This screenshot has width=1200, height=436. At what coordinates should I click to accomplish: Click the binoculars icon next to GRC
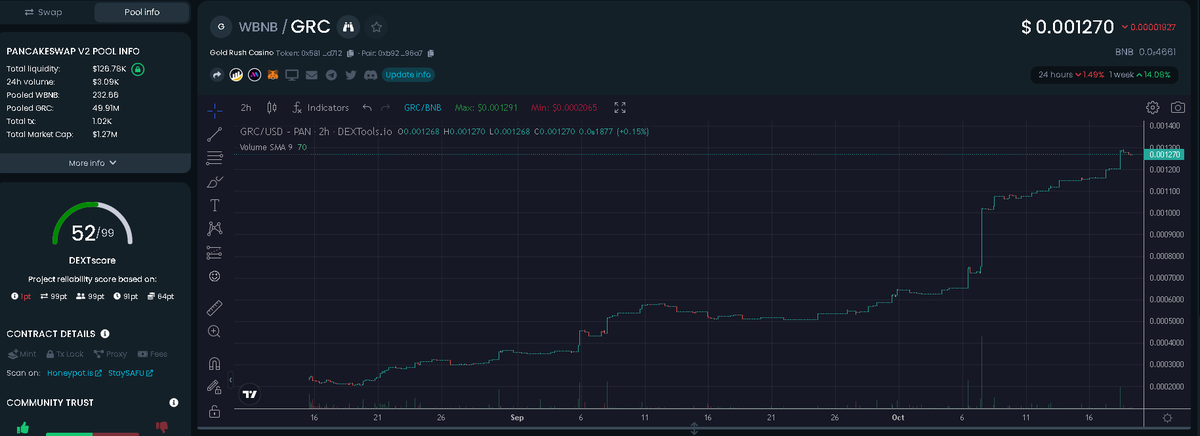click(348, 26)
